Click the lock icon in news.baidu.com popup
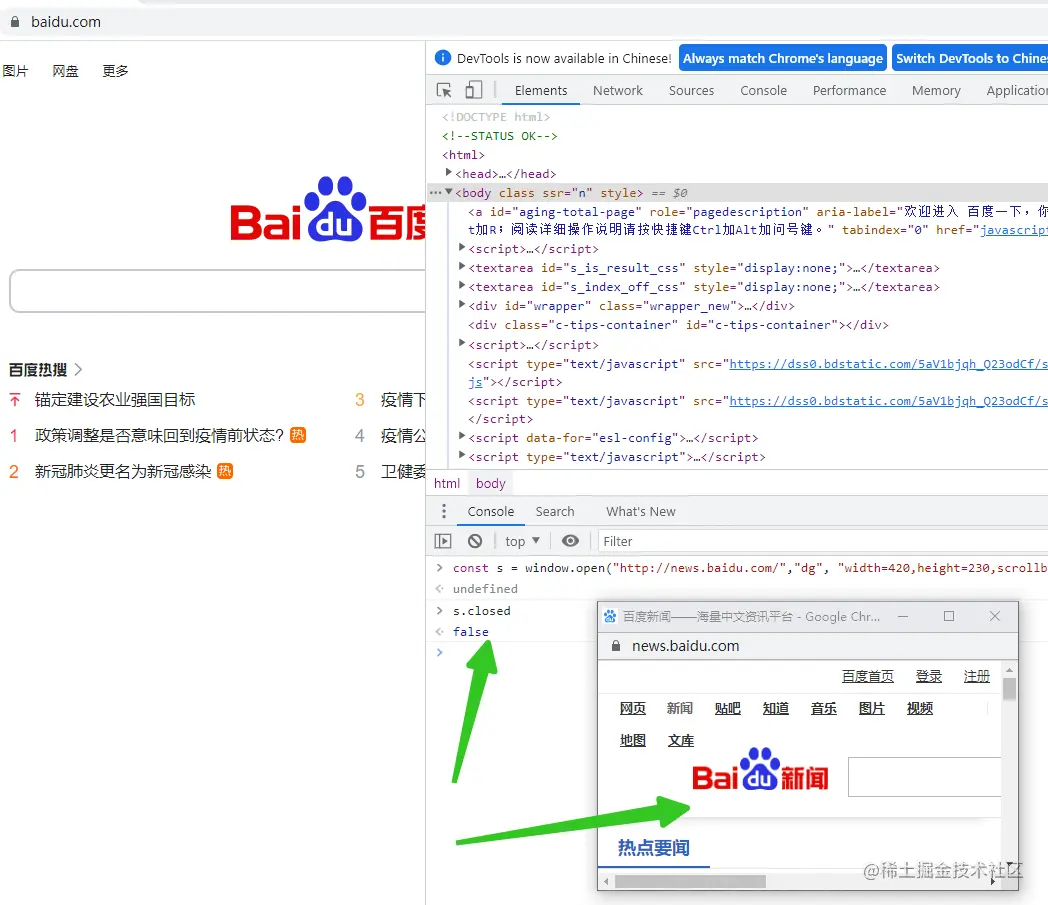Screen dimensions: 1048x905 (616, 646)
